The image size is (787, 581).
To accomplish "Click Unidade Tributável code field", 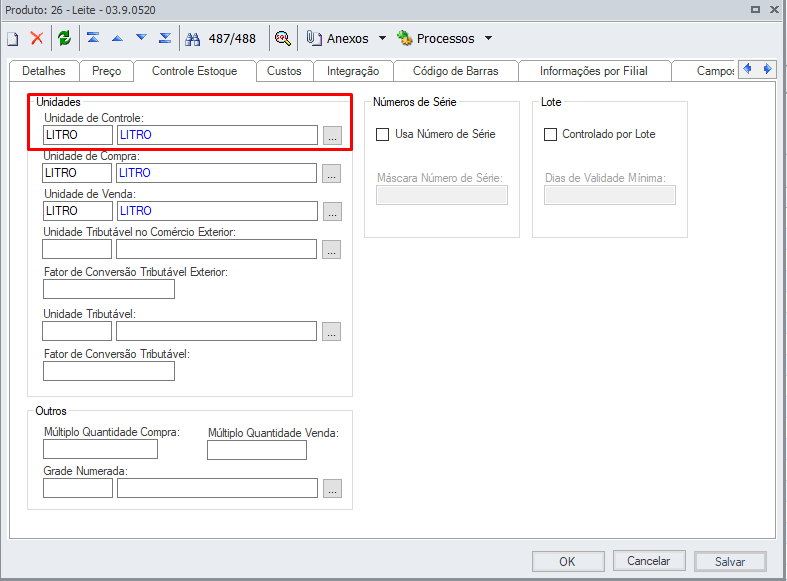I will pyautogui.click(x=77, y=331).
